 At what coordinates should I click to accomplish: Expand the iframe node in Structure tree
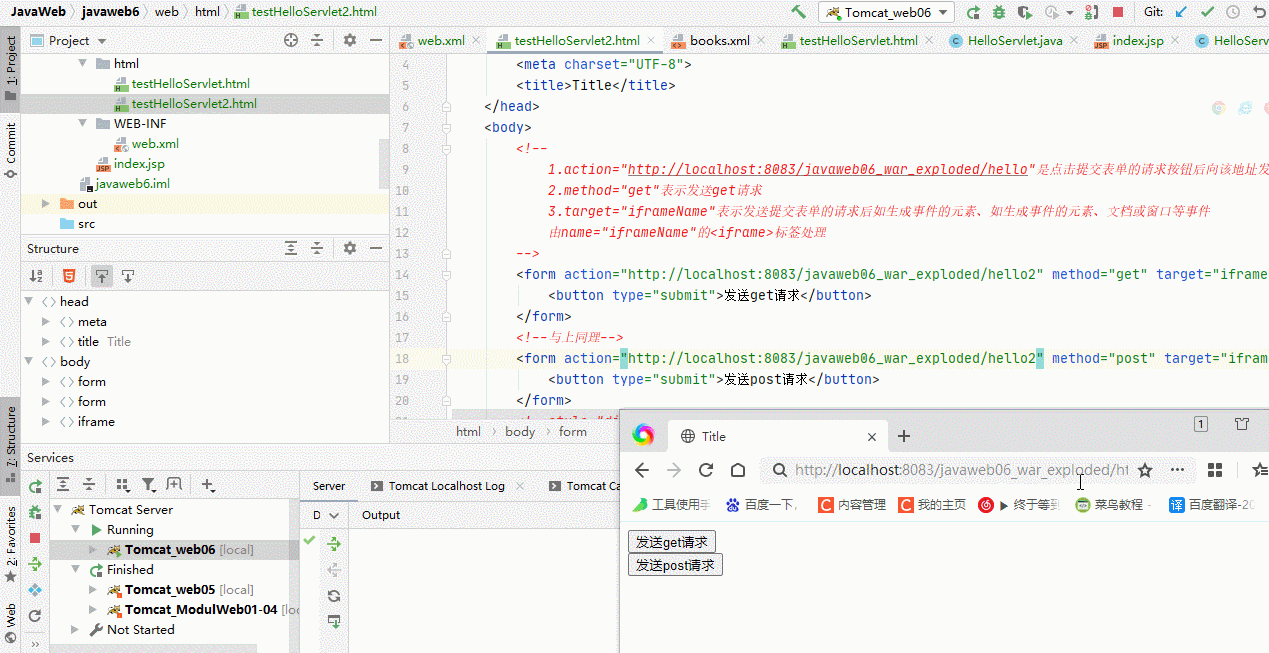45,421
